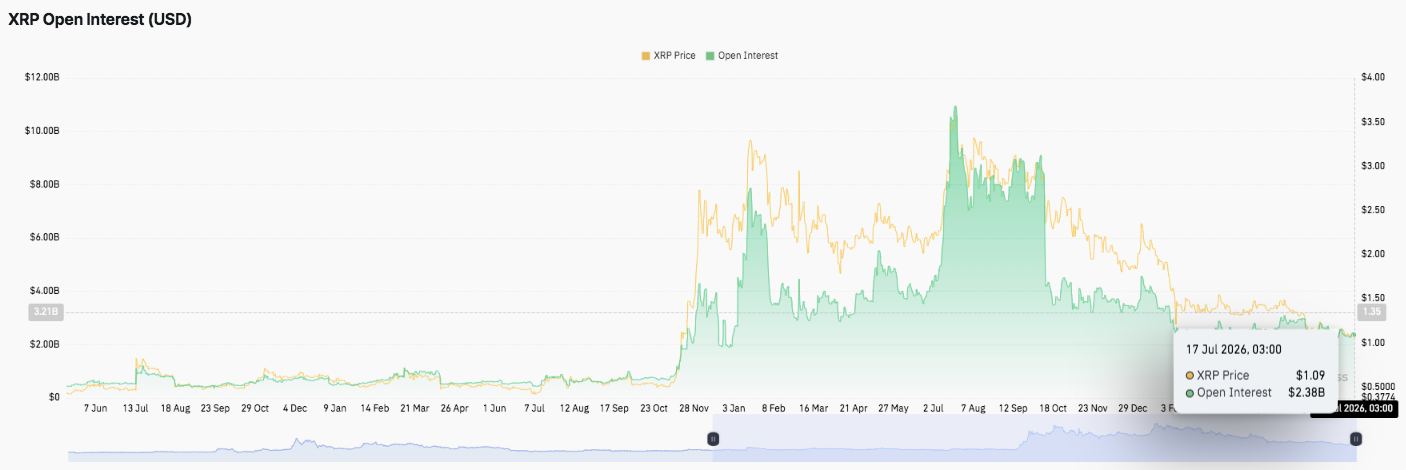Click the 23 Nov x-axis date

1092,408
